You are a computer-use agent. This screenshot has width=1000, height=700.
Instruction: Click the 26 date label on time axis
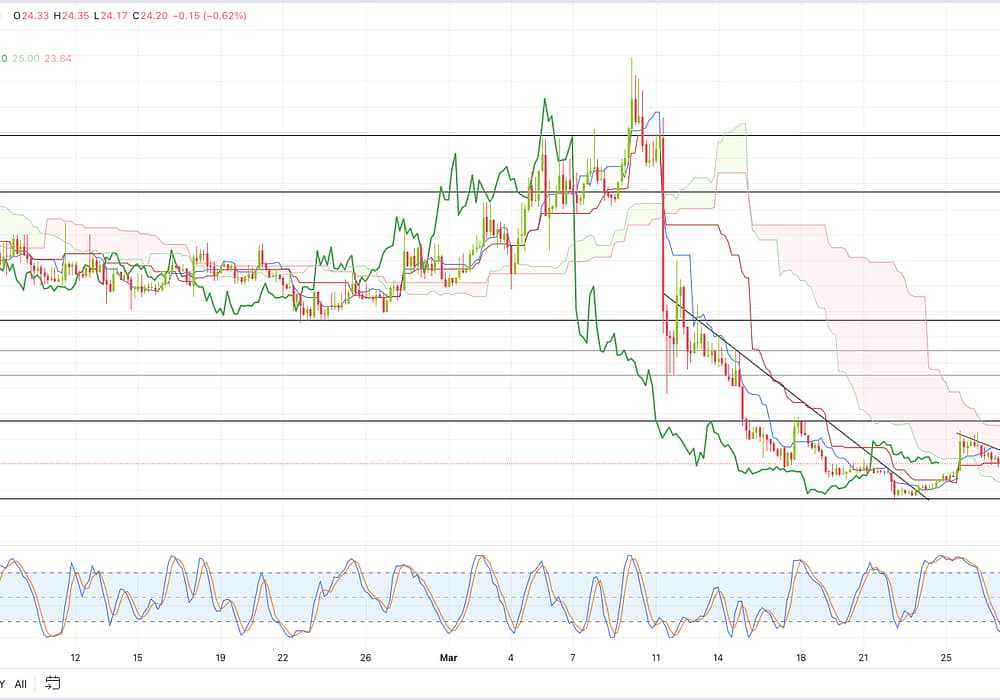366,658
